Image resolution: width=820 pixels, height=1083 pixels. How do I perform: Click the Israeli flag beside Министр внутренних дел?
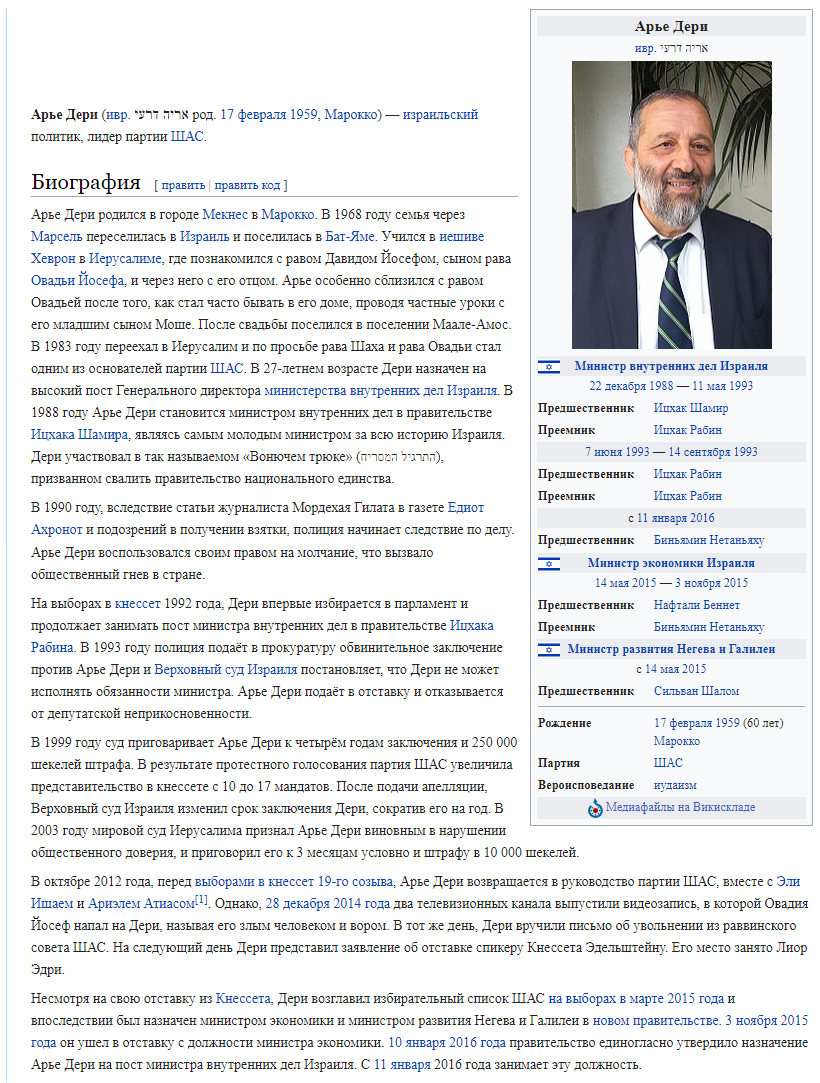(549, 367)
